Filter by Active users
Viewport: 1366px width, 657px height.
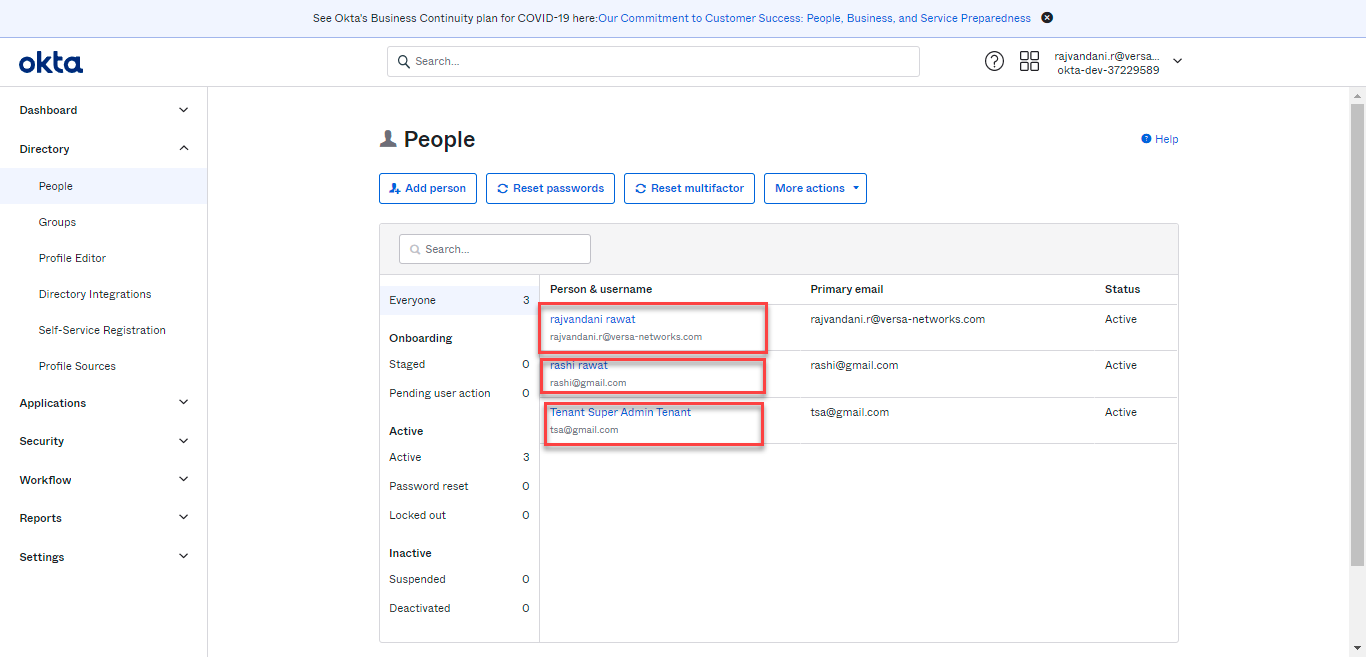click(x=459, y=457)
